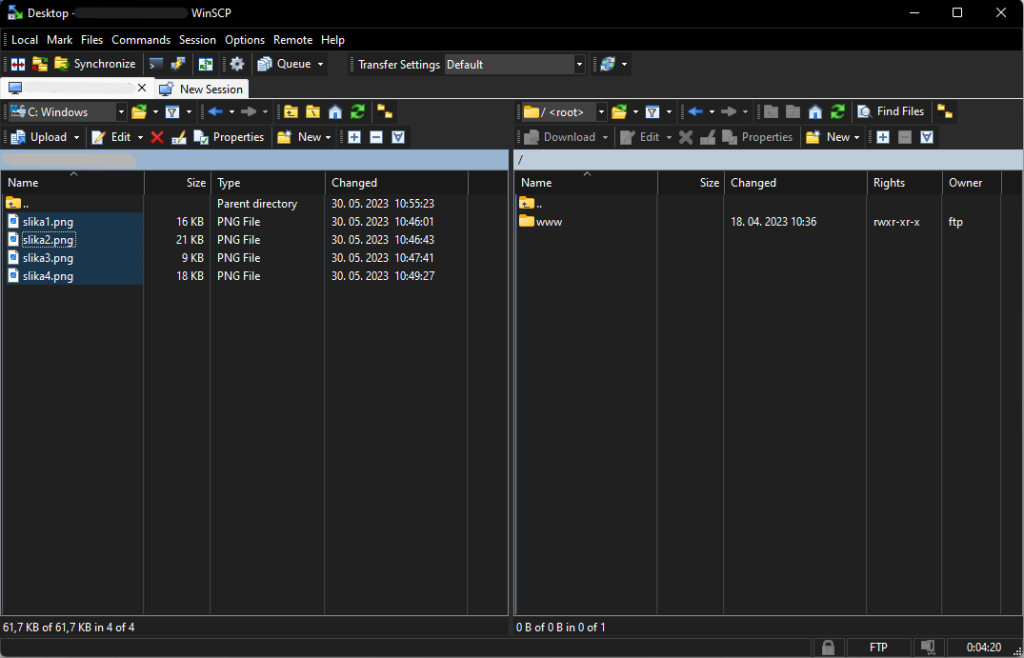Click the FTP protocol status indicator

point(878,648)
